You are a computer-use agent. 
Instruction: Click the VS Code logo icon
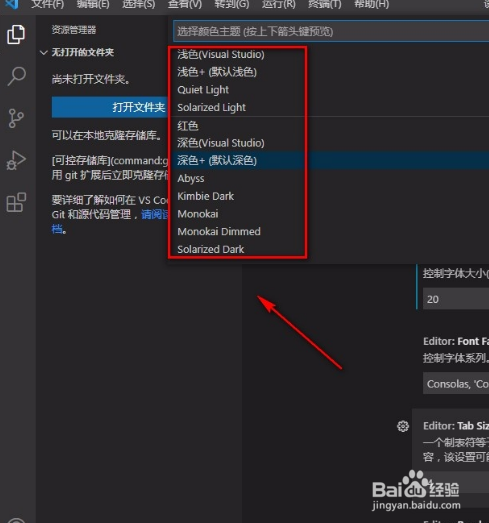pos(12,4)
